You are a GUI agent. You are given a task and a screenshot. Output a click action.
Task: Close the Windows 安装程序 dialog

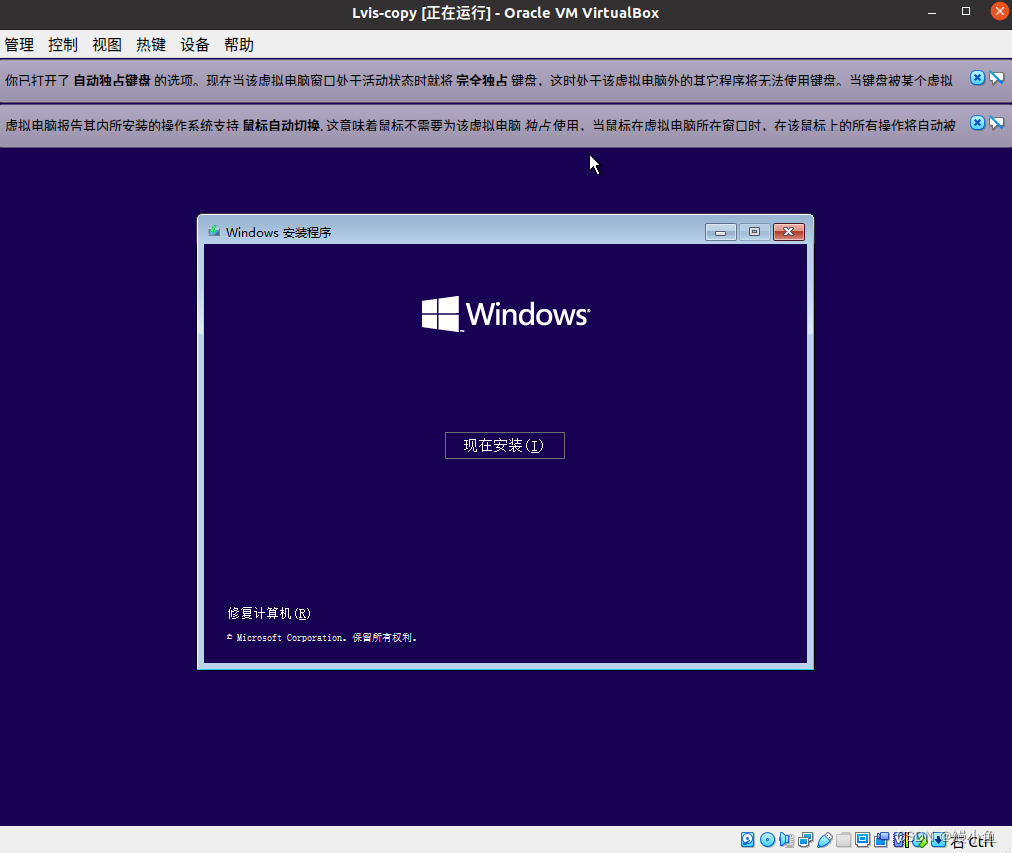click(789, 232)
